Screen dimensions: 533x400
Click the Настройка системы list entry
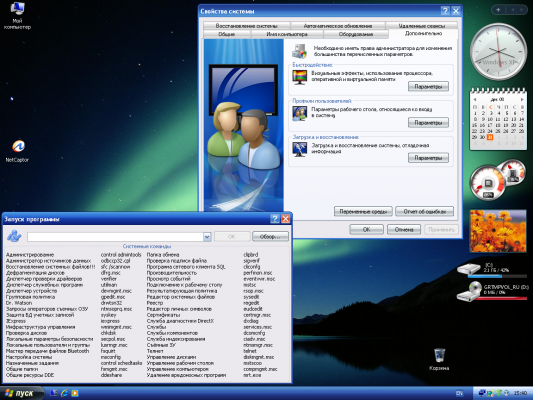[x=29, y=357]
